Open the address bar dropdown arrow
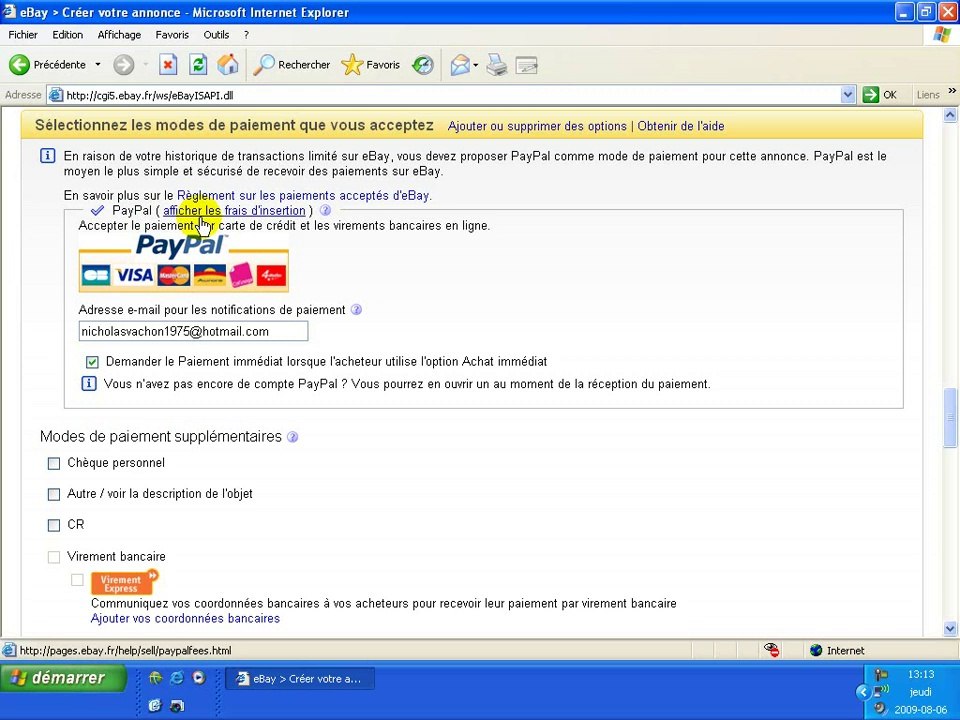 point(847,95)
